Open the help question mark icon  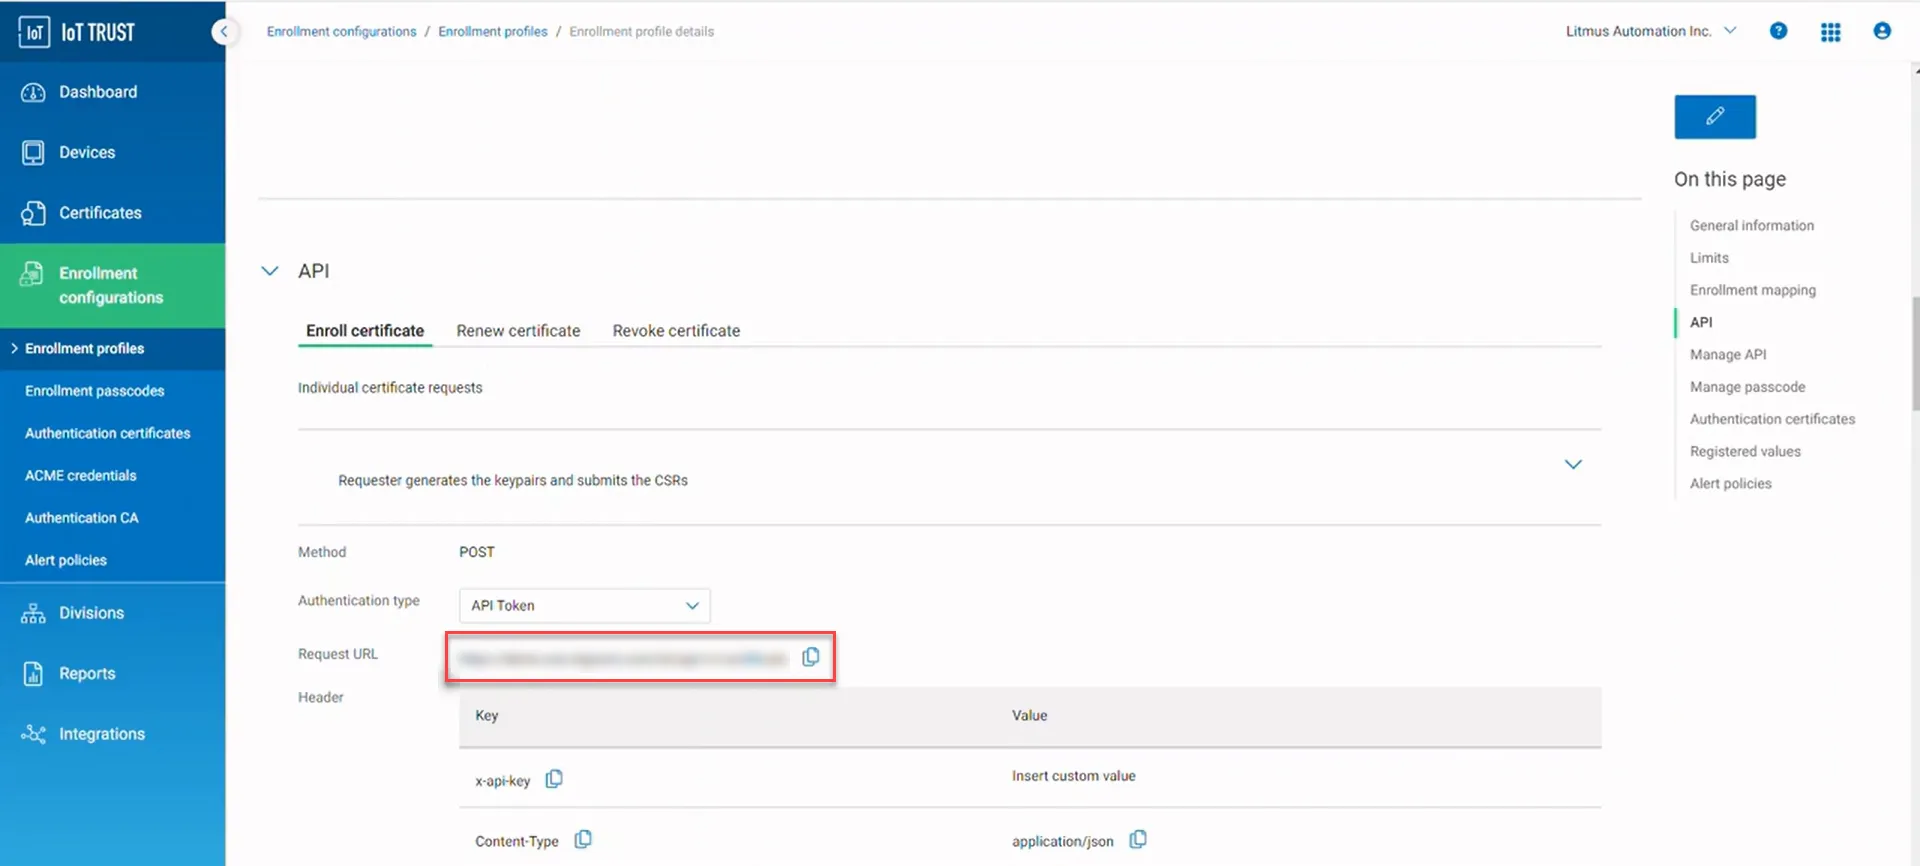point(1778,31)
